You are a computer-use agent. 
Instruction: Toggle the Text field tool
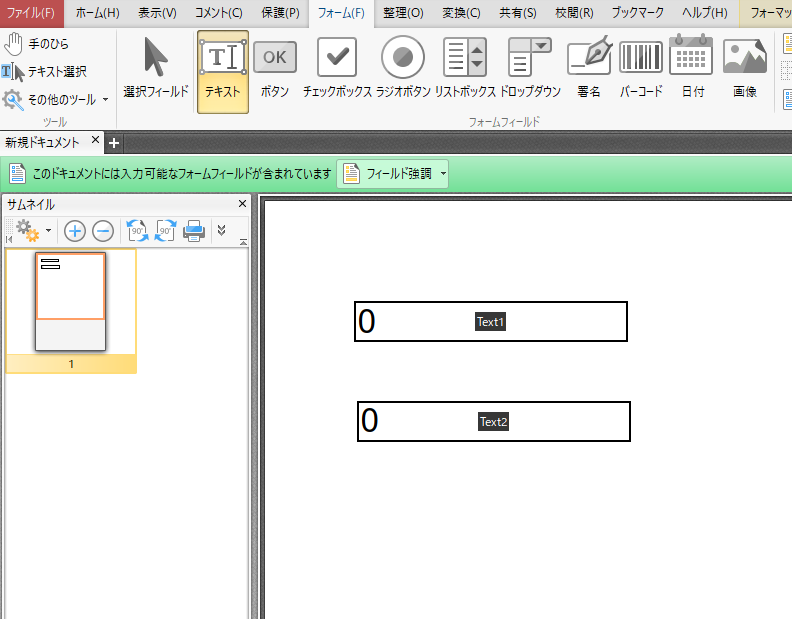pyautogui.click(x=223, y=72)
